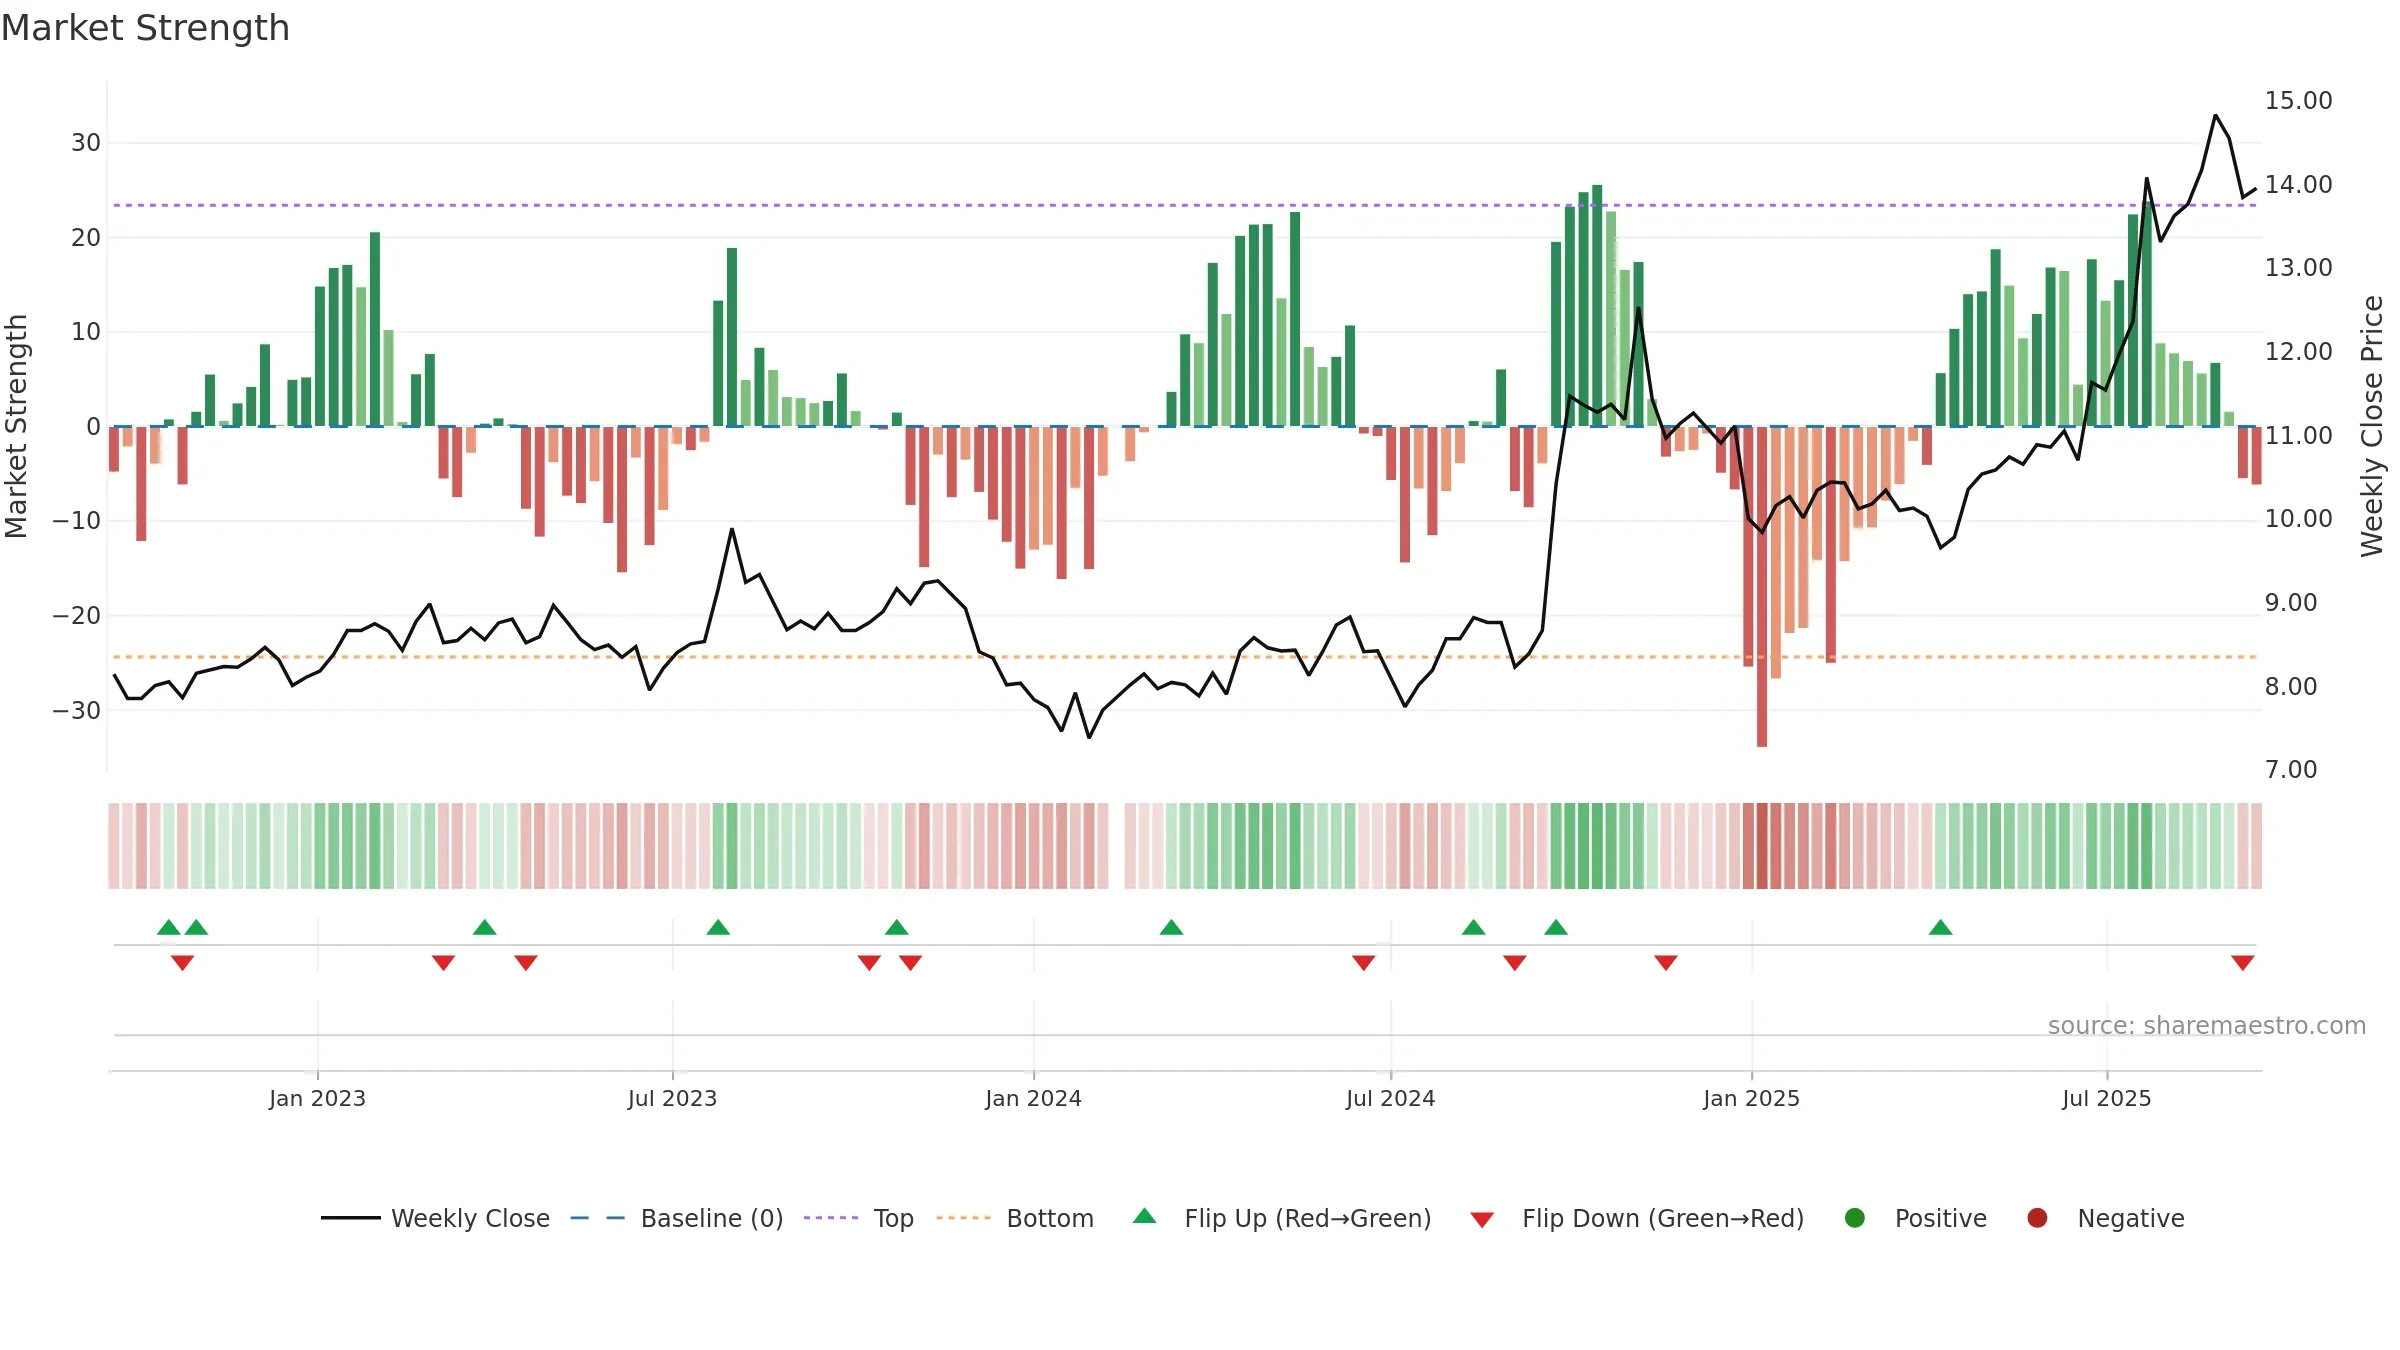The image size is (2400, 1350).
Task: Click the Weekly Close legend line
Action: [351, 1218]
